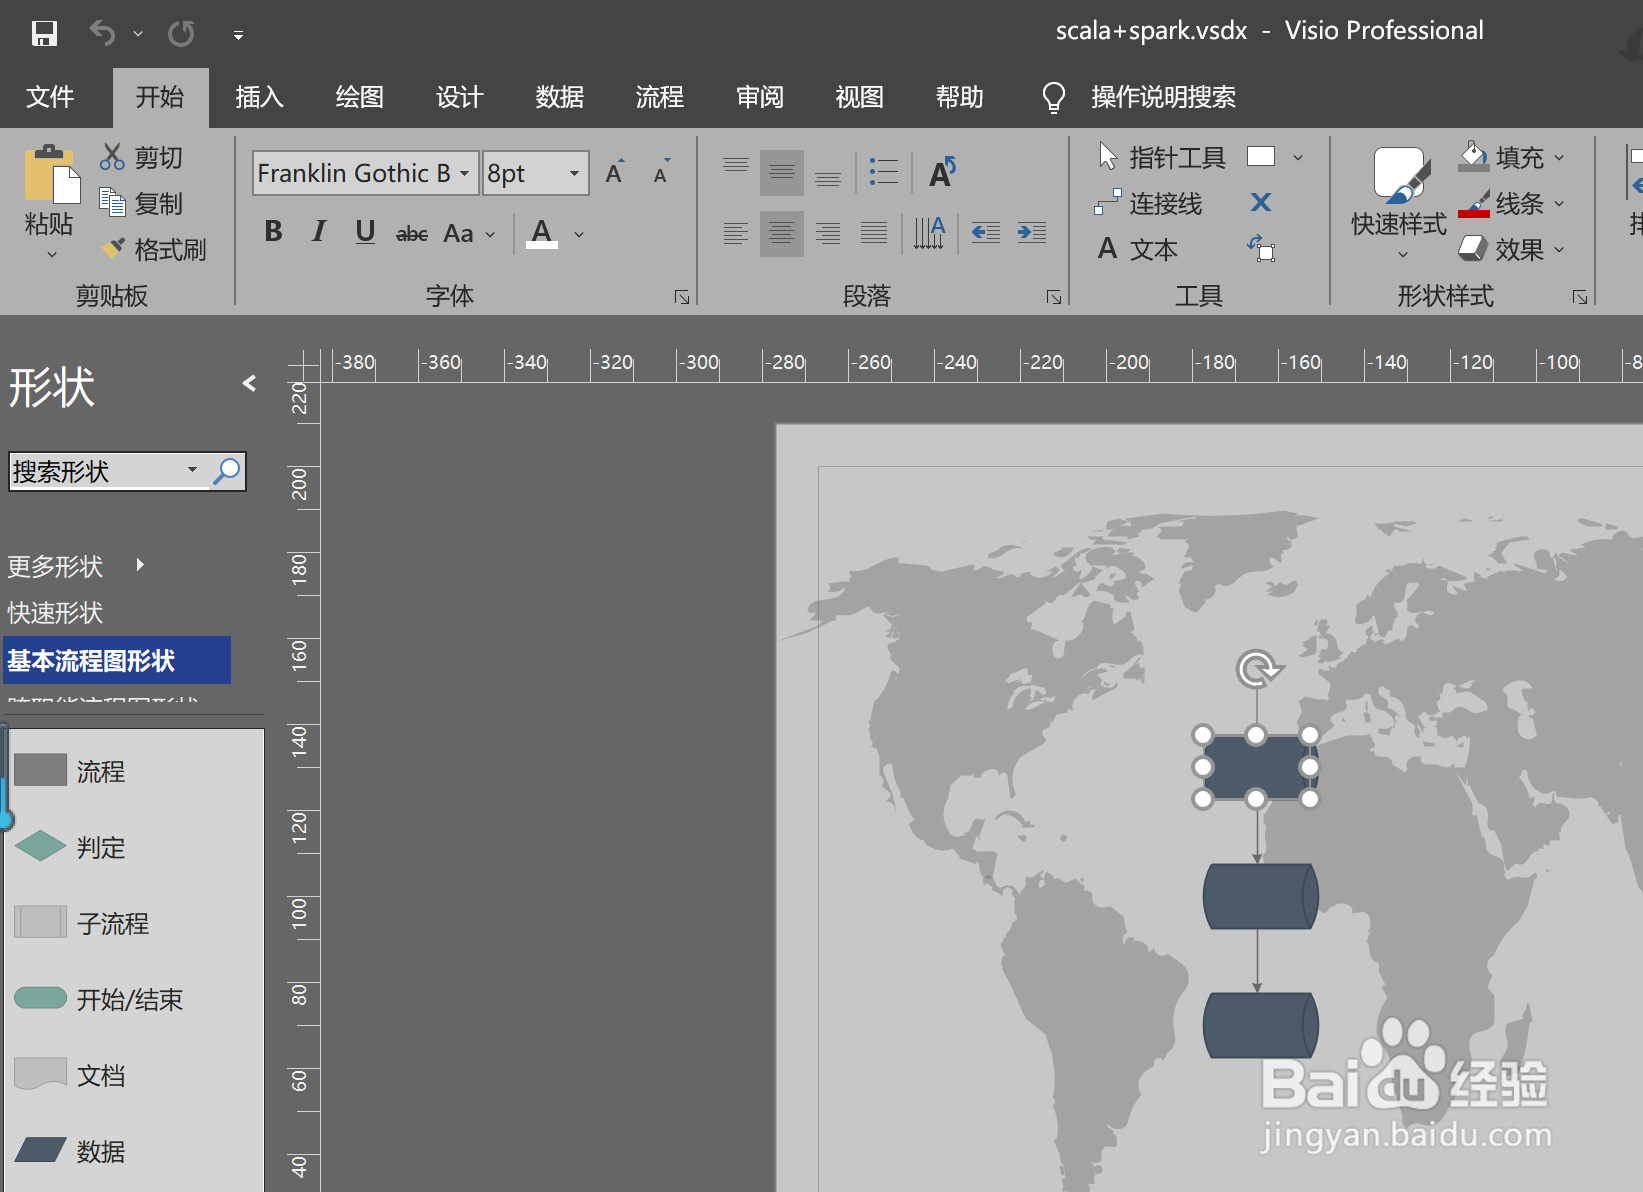
Task: Select the 文本 text tool
Action: point(1138,249)
